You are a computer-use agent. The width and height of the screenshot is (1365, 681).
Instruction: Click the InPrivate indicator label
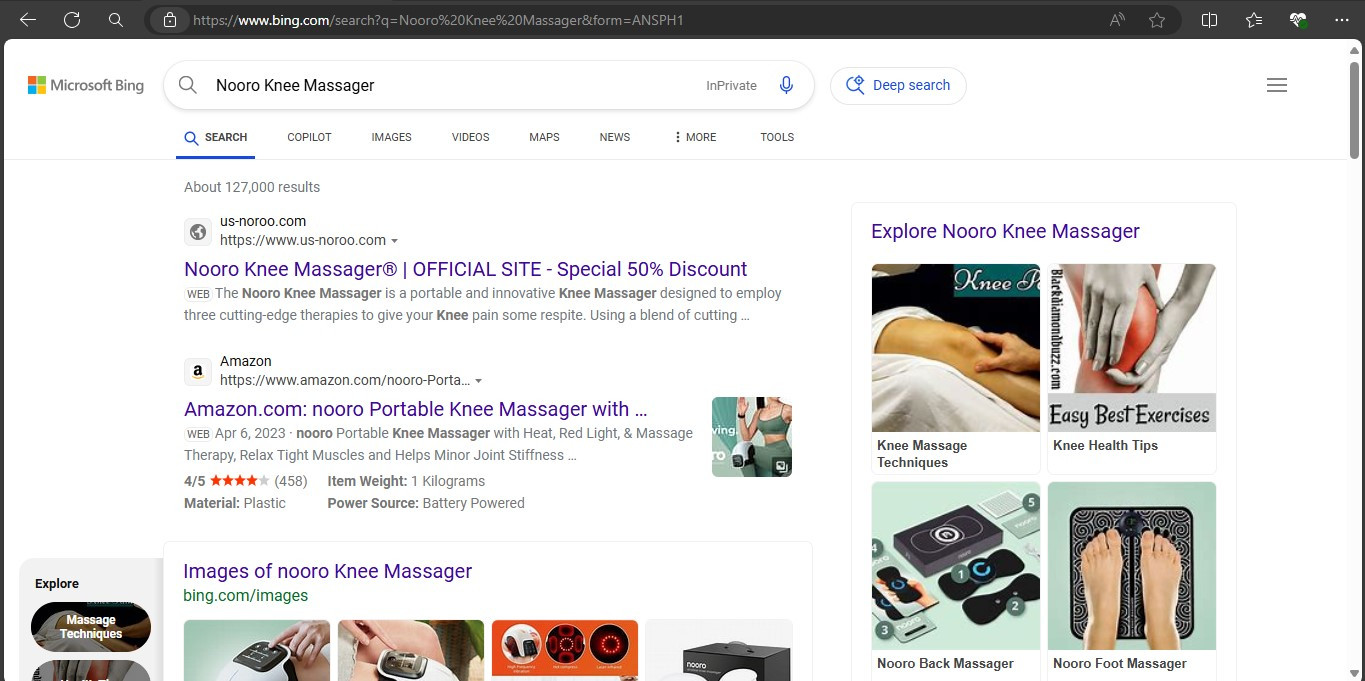[731, 85]
